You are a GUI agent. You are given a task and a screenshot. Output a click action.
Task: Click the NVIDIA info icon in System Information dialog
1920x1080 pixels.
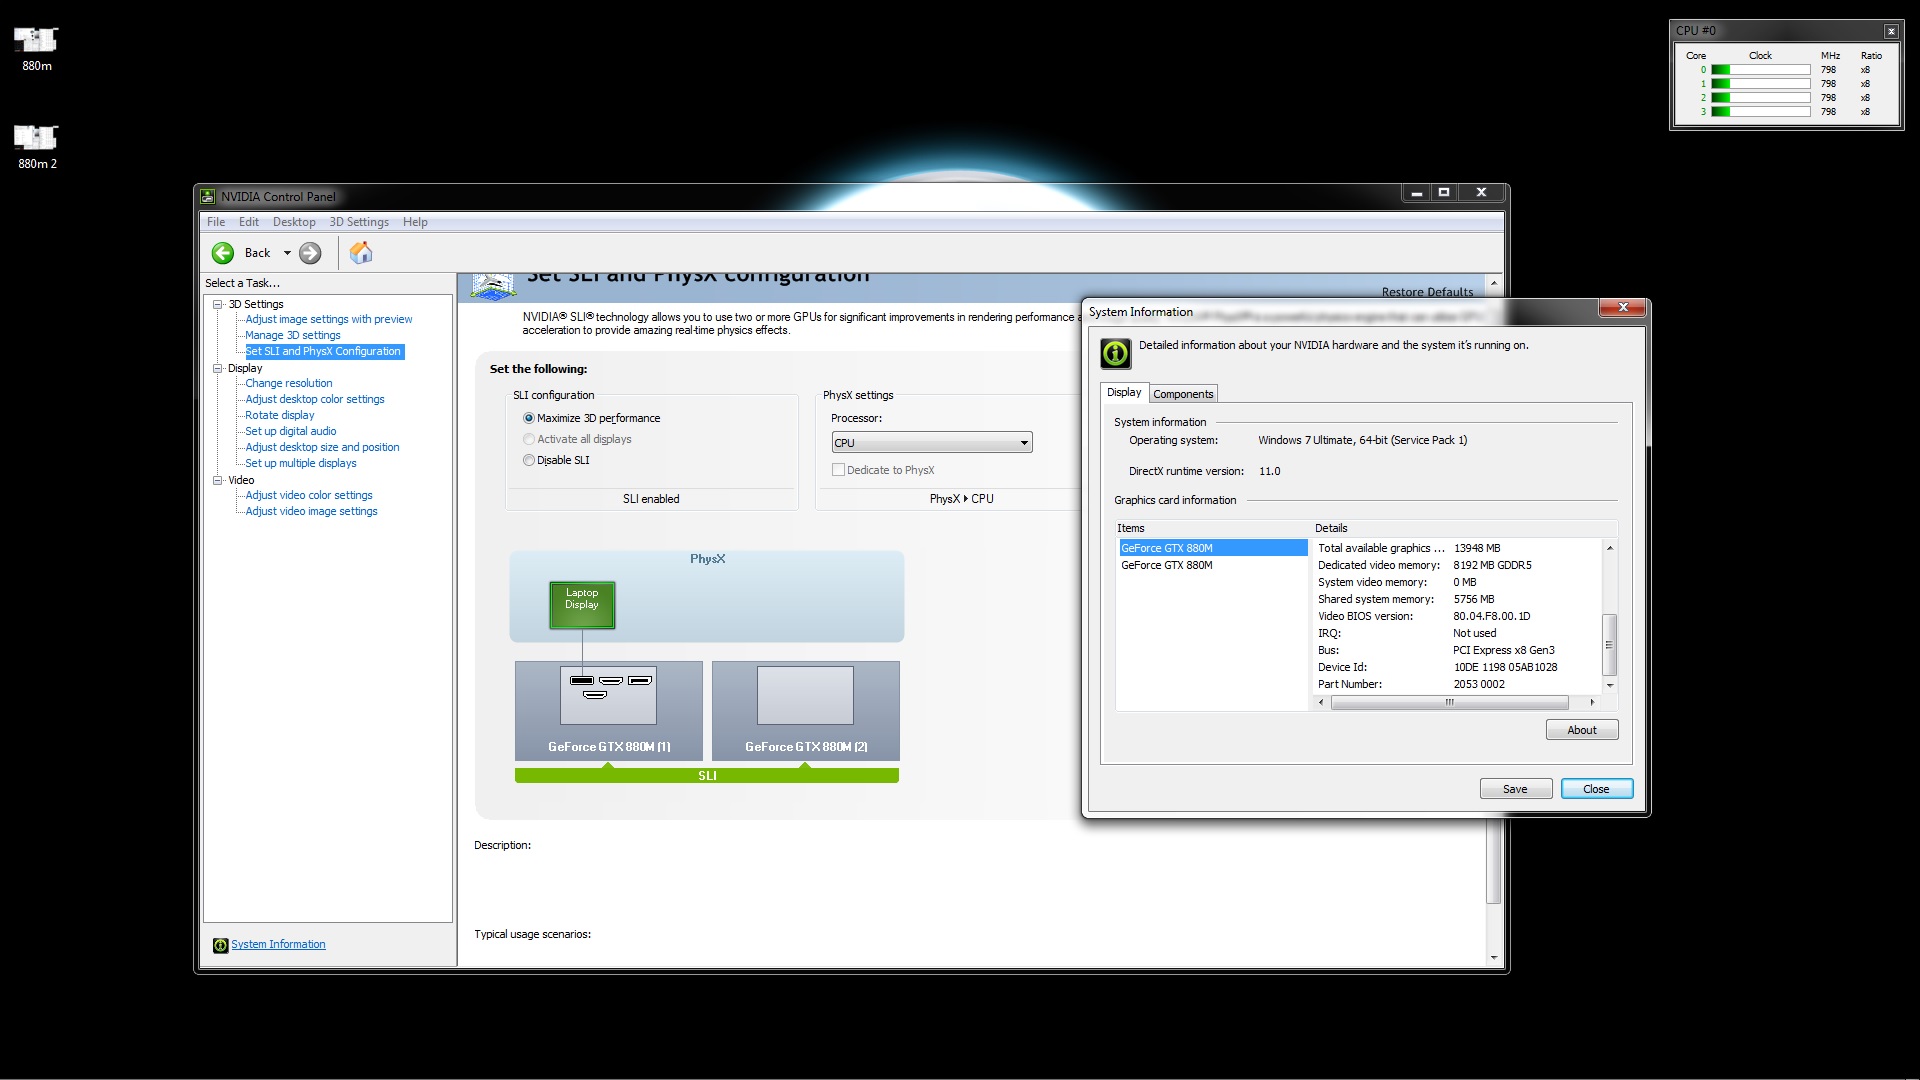pos(1116,353)
